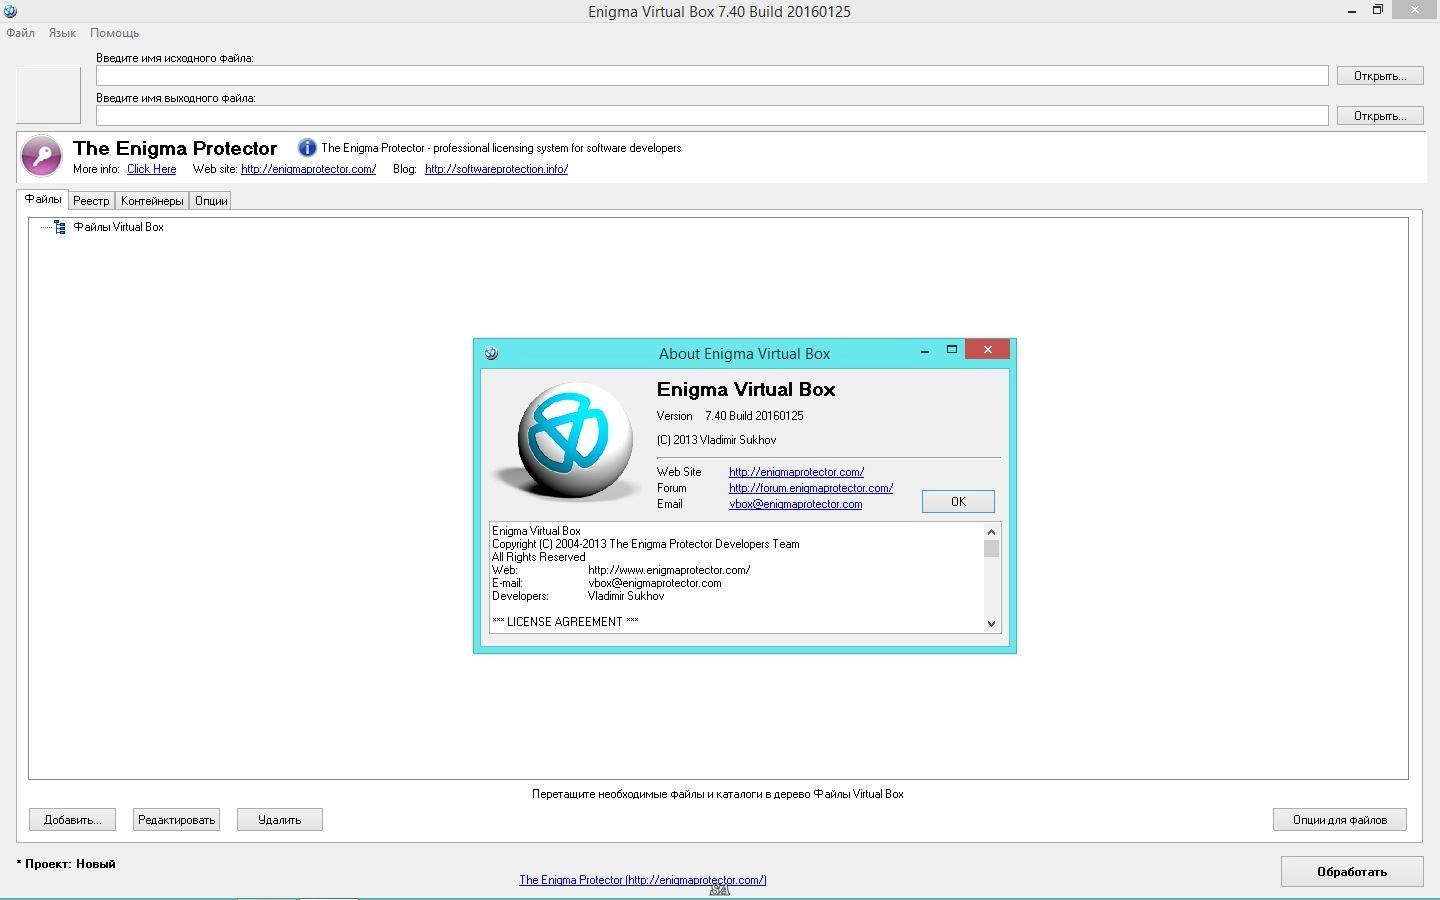The image size is (1440, 900).
Task: Open the enigmaprotector.com banner web site link
Action: pyautogui.click(x=308, y=169)
